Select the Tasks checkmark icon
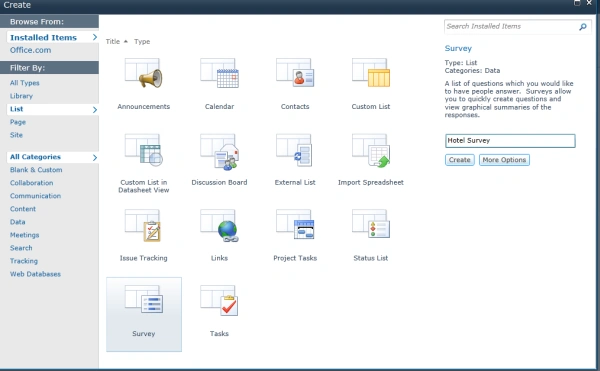 [219, 300]
